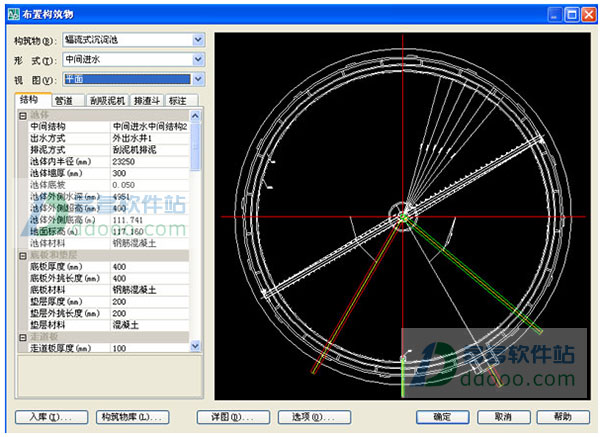Switch to the 刮吸泥机 tab
600x437 pixels.
107,101
